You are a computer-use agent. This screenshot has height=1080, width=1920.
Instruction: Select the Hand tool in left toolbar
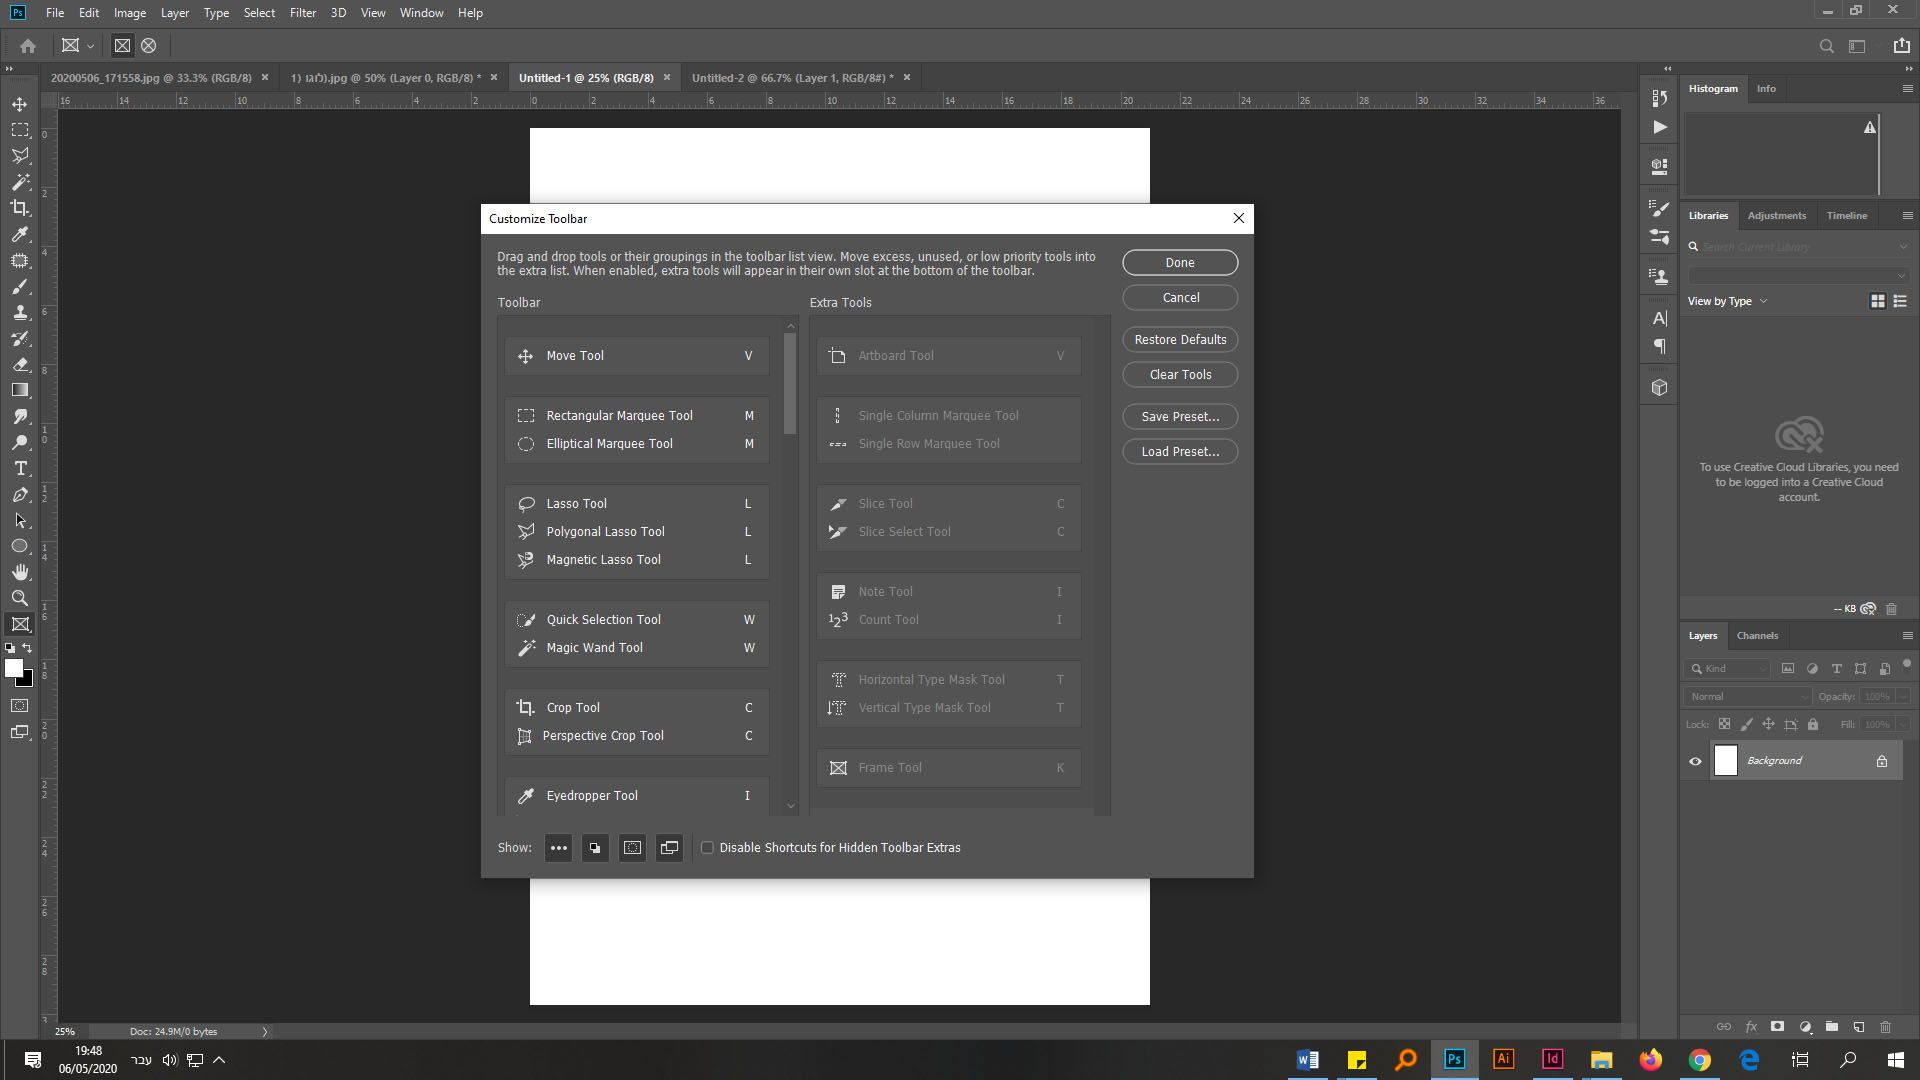(x=19, y=572)
